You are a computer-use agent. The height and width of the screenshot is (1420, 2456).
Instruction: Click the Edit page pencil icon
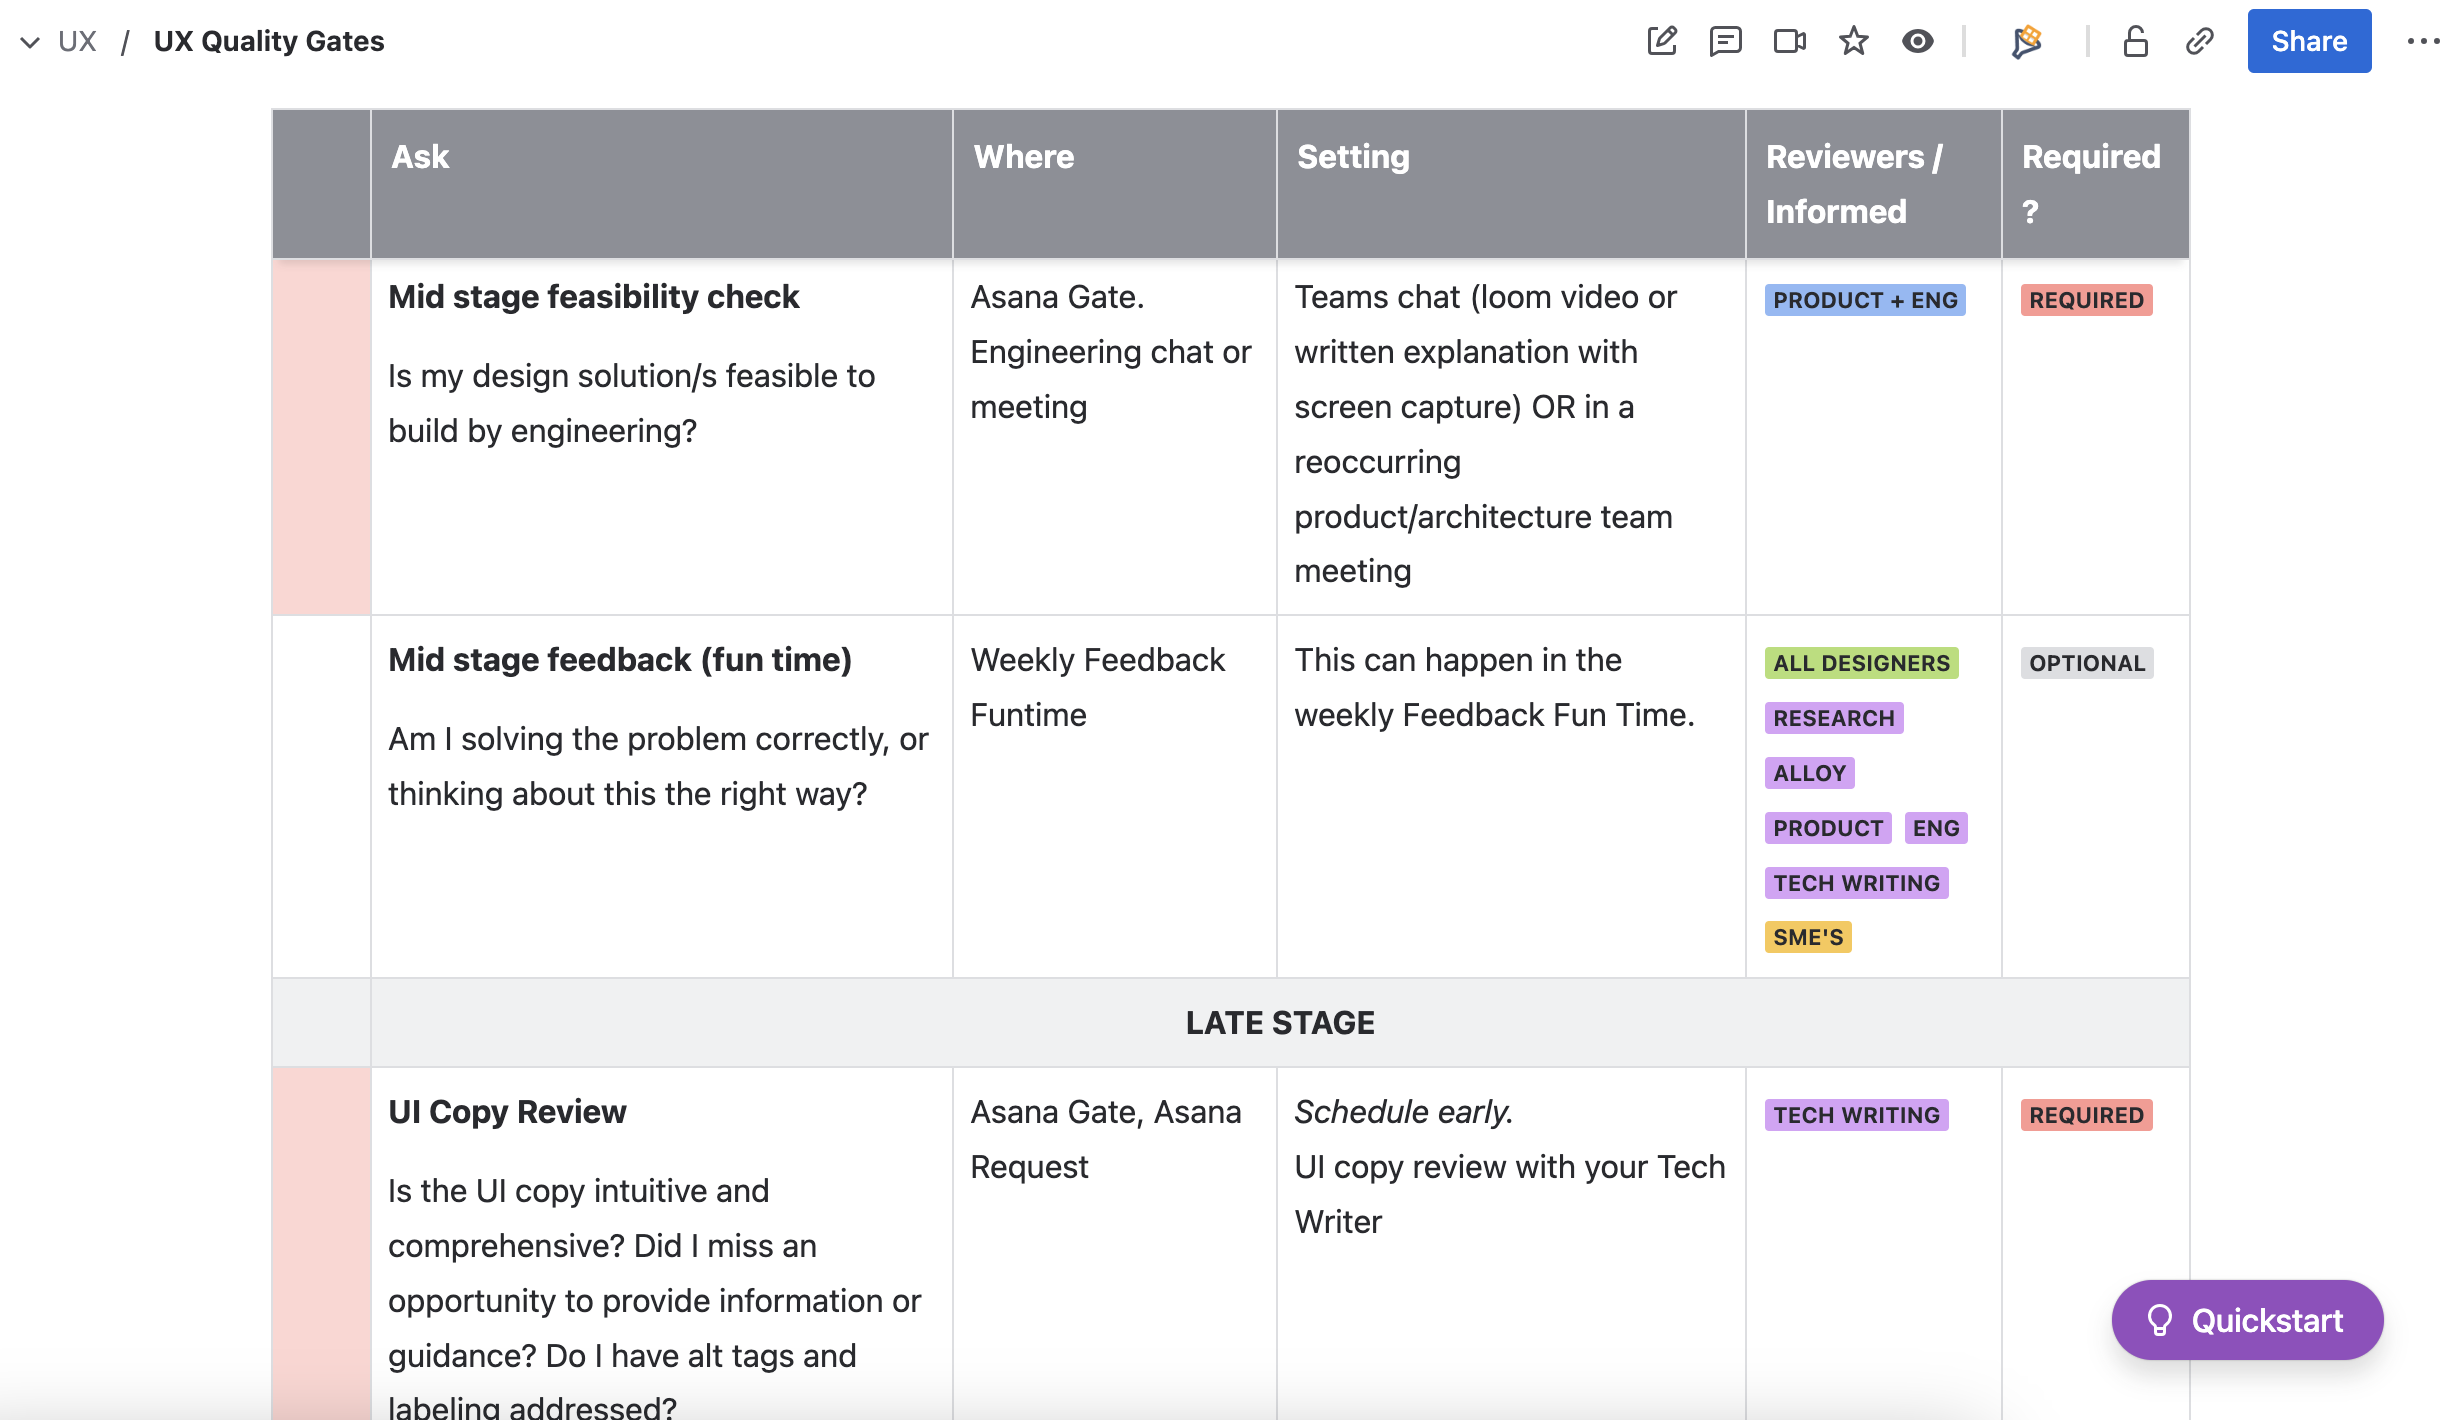point(1662,41)
